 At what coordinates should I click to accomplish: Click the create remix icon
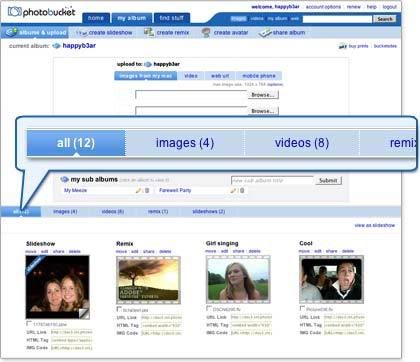click(x=149, y=32)
